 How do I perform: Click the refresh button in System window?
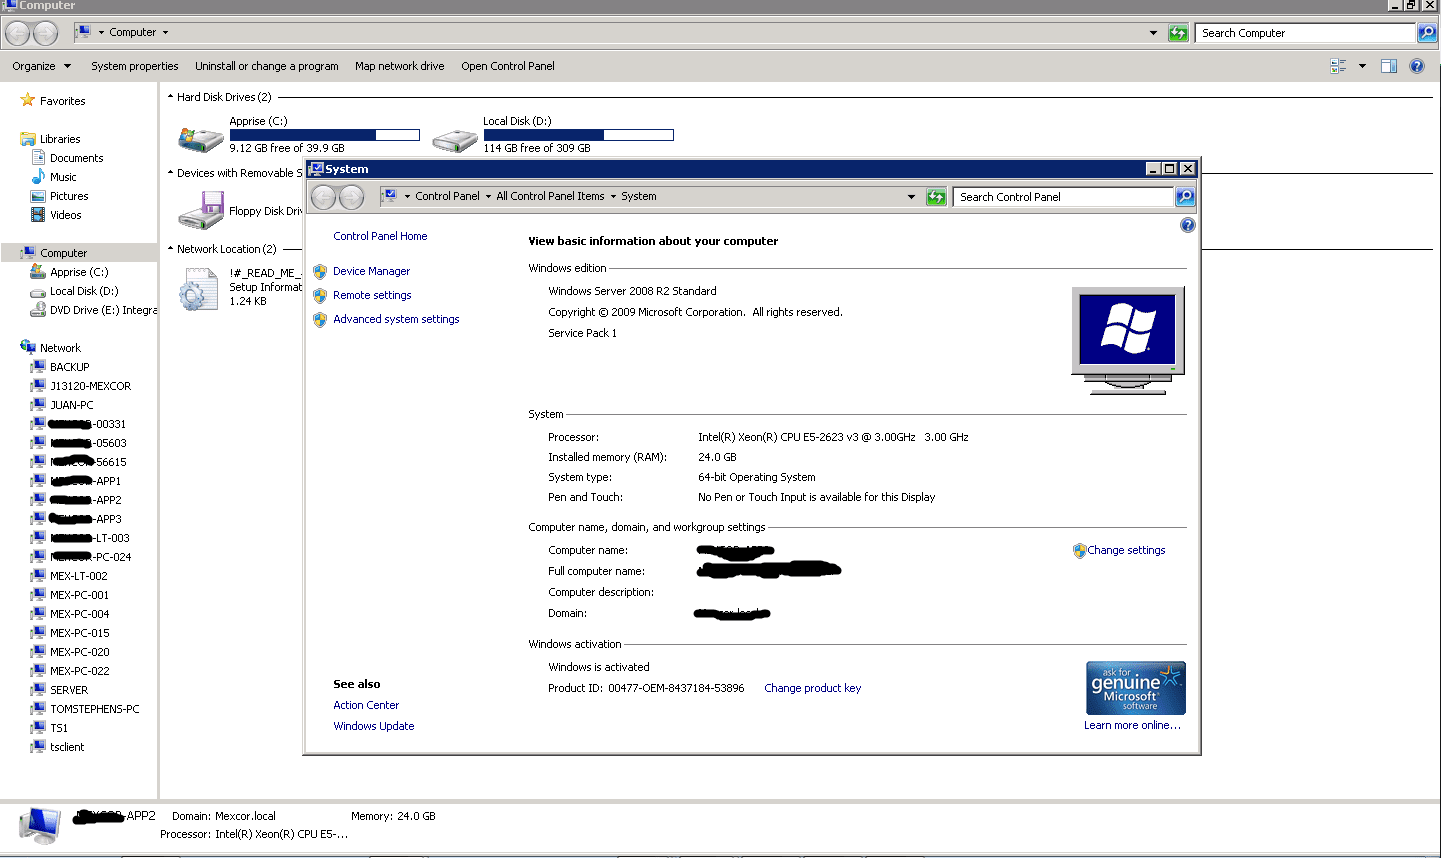936,197
